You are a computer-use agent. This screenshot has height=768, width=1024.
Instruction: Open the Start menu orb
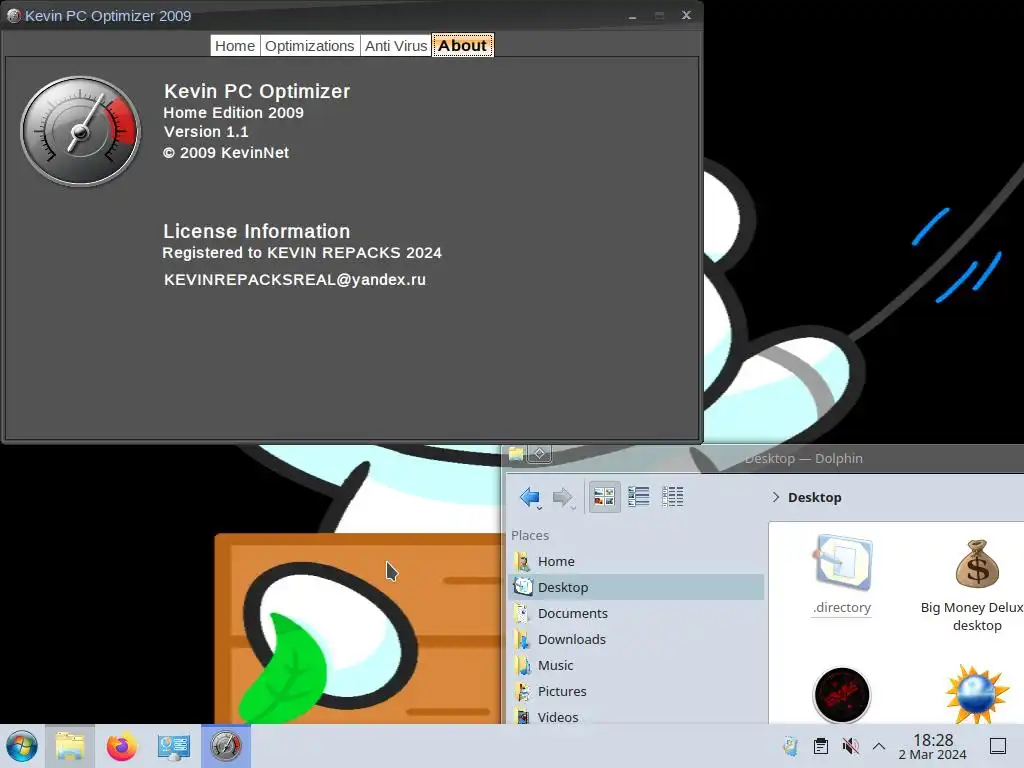(x=22, y=746)
